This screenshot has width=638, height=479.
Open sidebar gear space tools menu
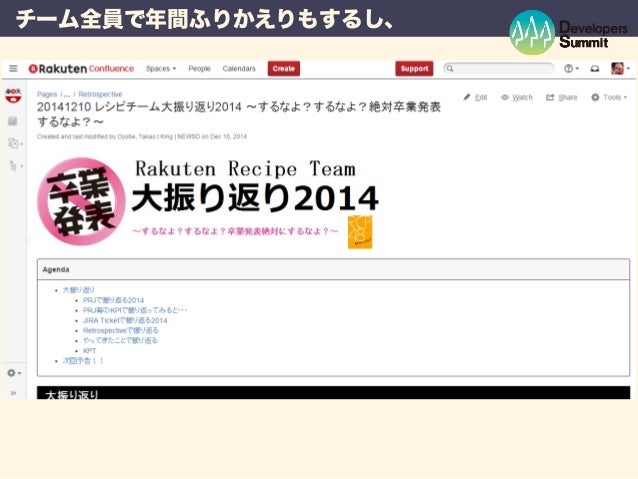tap(14, 372)
